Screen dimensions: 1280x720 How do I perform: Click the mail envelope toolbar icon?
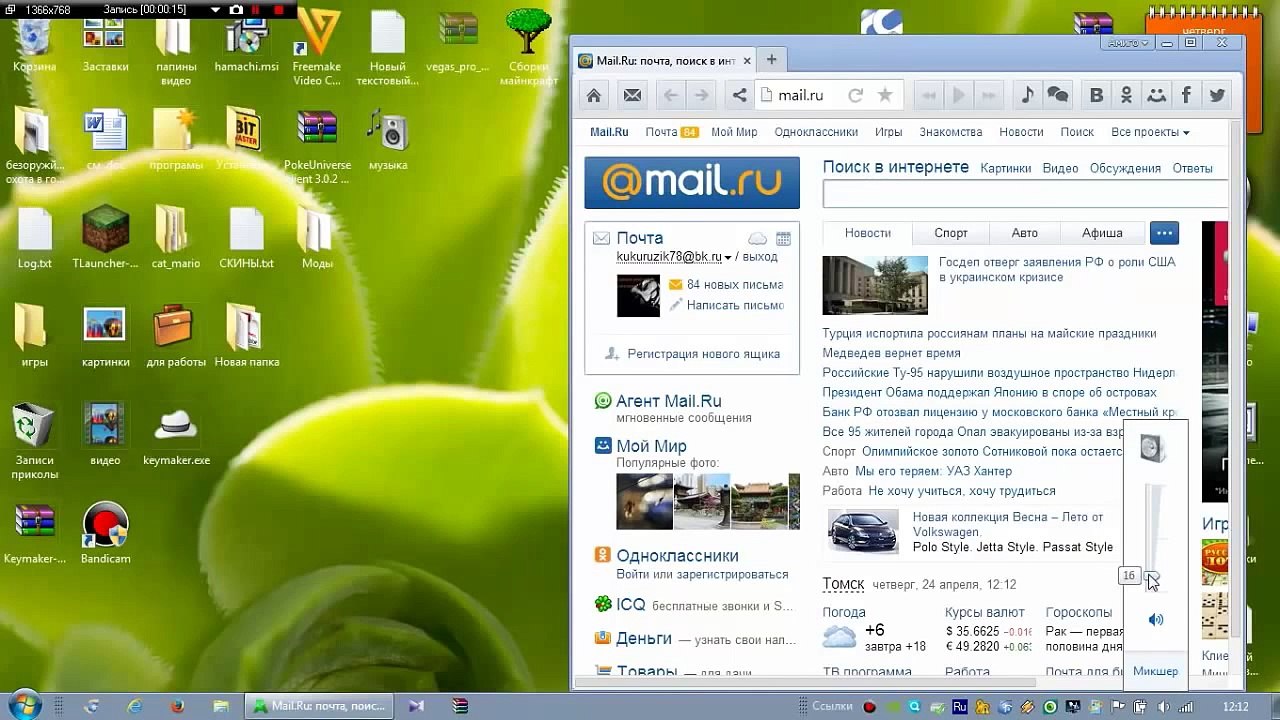point(632,95)
